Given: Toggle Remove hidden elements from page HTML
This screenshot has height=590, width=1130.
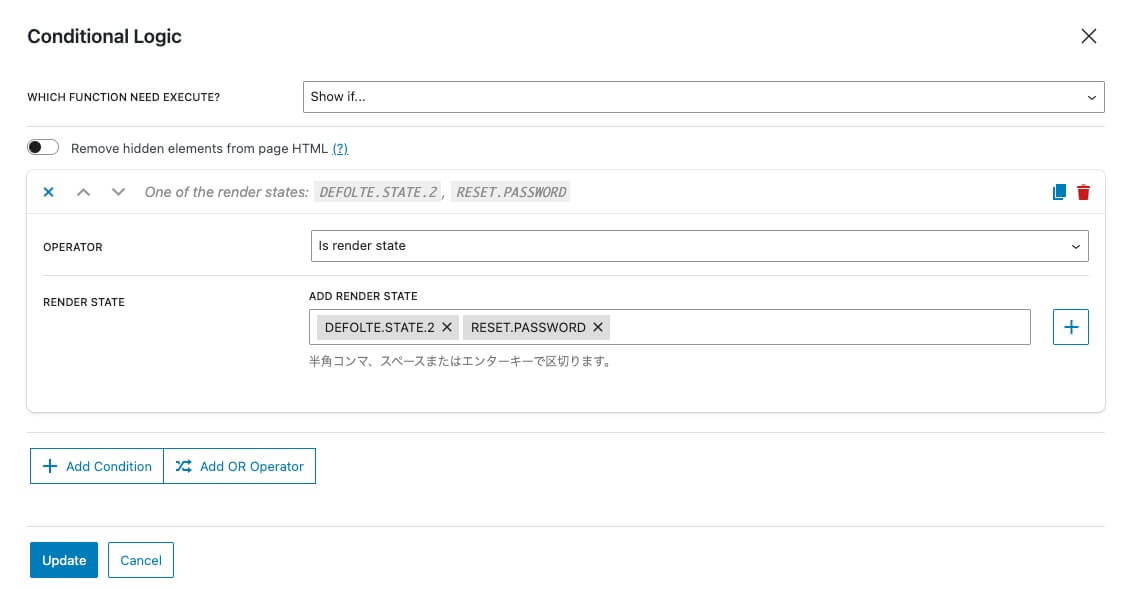Looking at the screenshot, I should [43, 148].
